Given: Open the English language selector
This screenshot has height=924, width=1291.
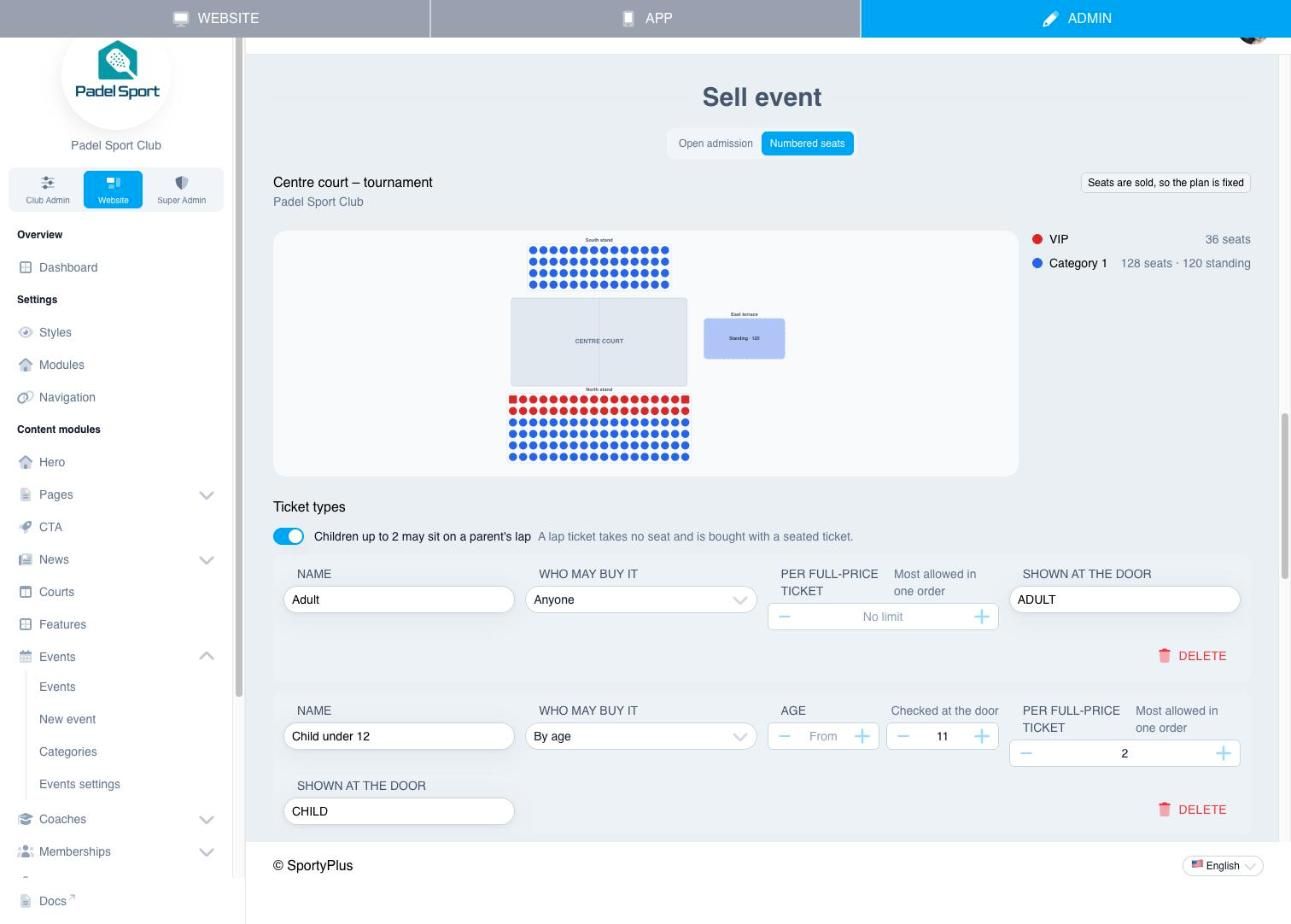Looking at the screenshot, I should [1223, 866].
